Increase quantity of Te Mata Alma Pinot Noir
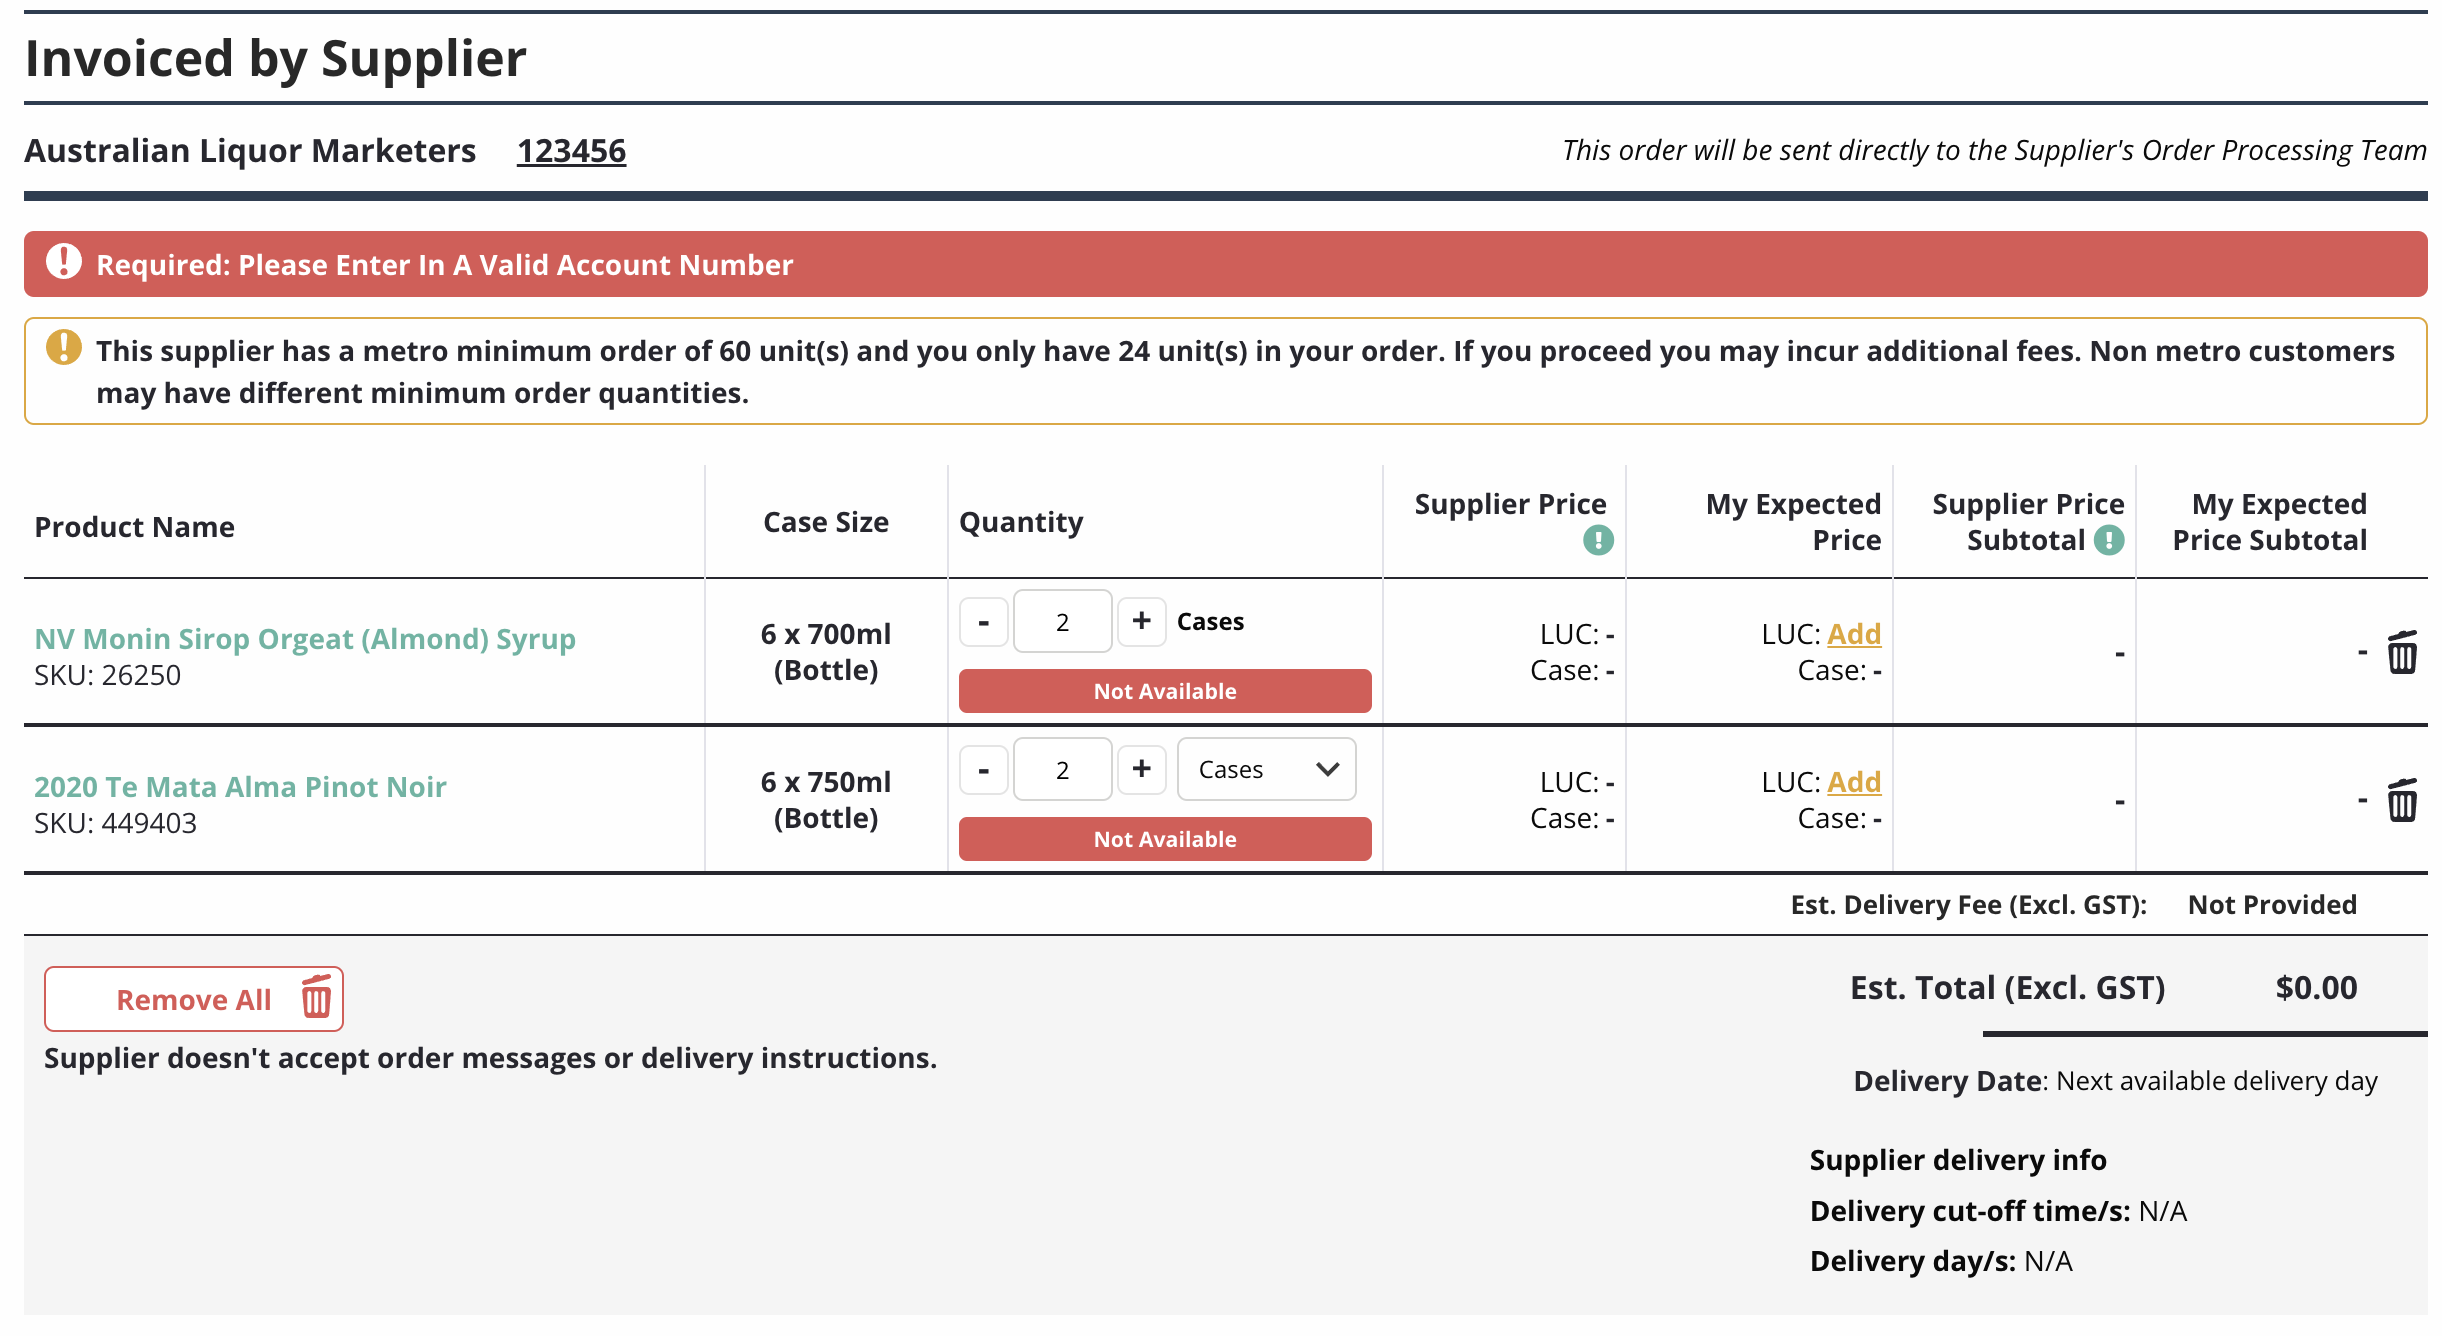Image resolution: width=2442 pixels, height=1336 pixels. click(1141, 769)
